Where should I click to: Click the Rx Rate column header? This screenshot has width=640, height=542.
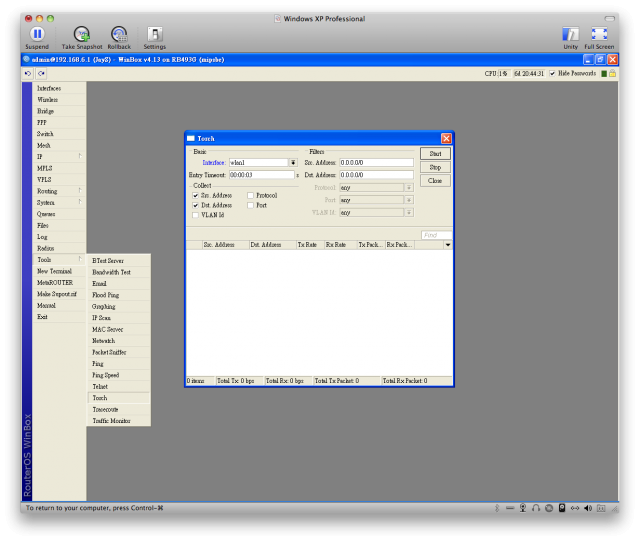(340, 245)
